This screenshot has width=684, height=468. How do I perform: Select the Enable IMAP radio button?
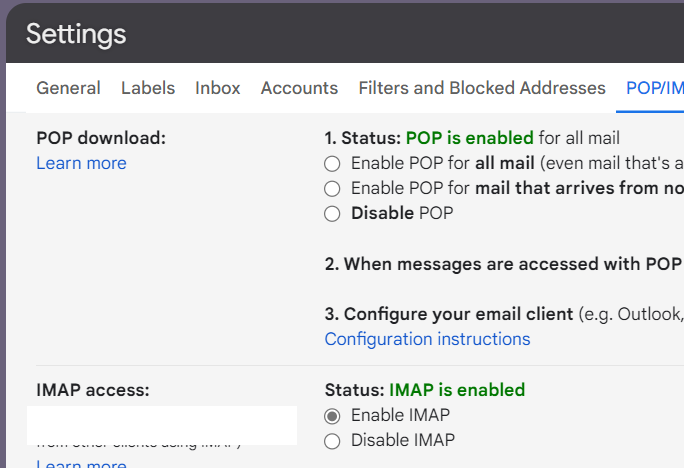(x=332, y=415)
